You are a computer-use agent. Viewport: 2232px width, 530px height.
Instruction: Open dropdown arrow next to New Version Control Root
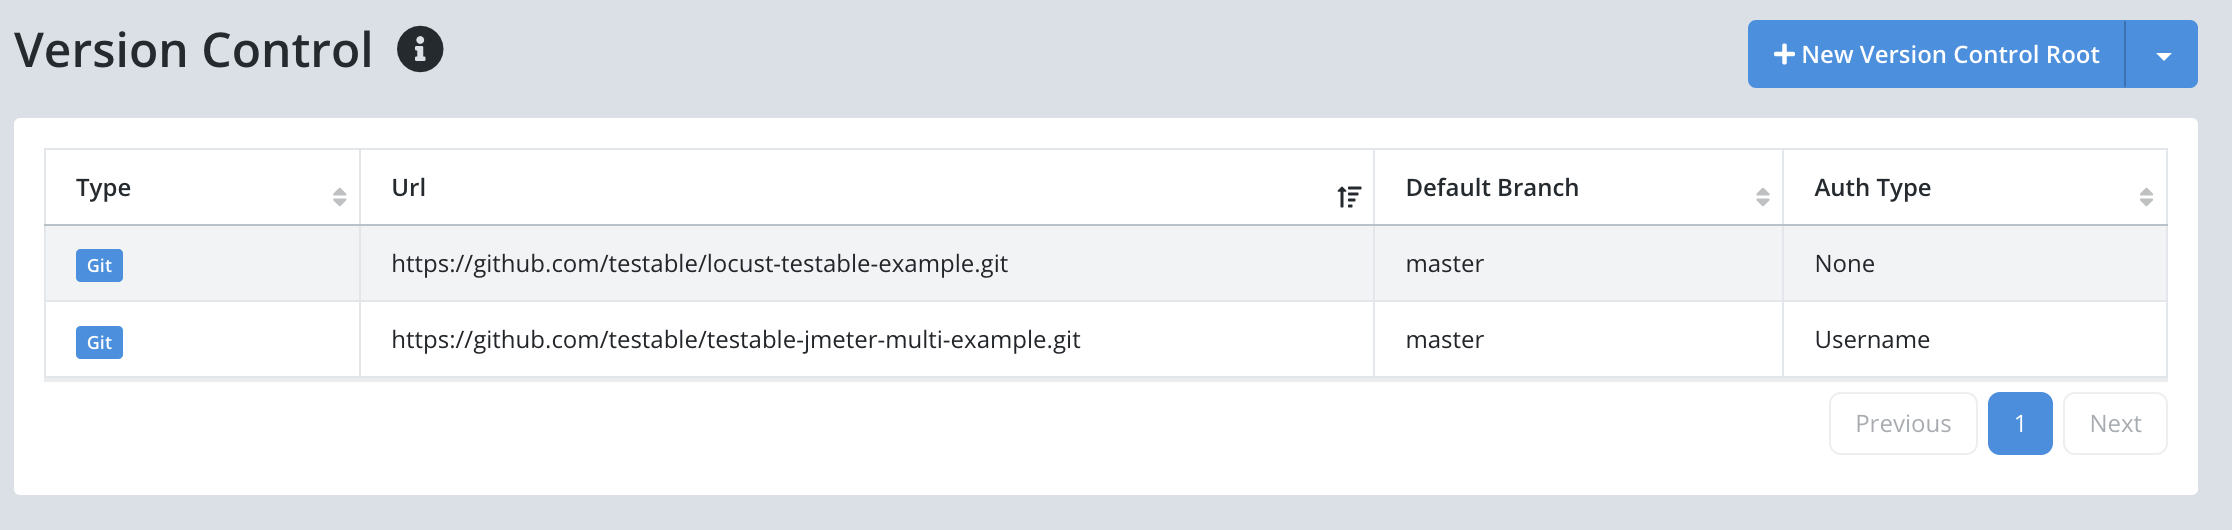(2163, 55)
